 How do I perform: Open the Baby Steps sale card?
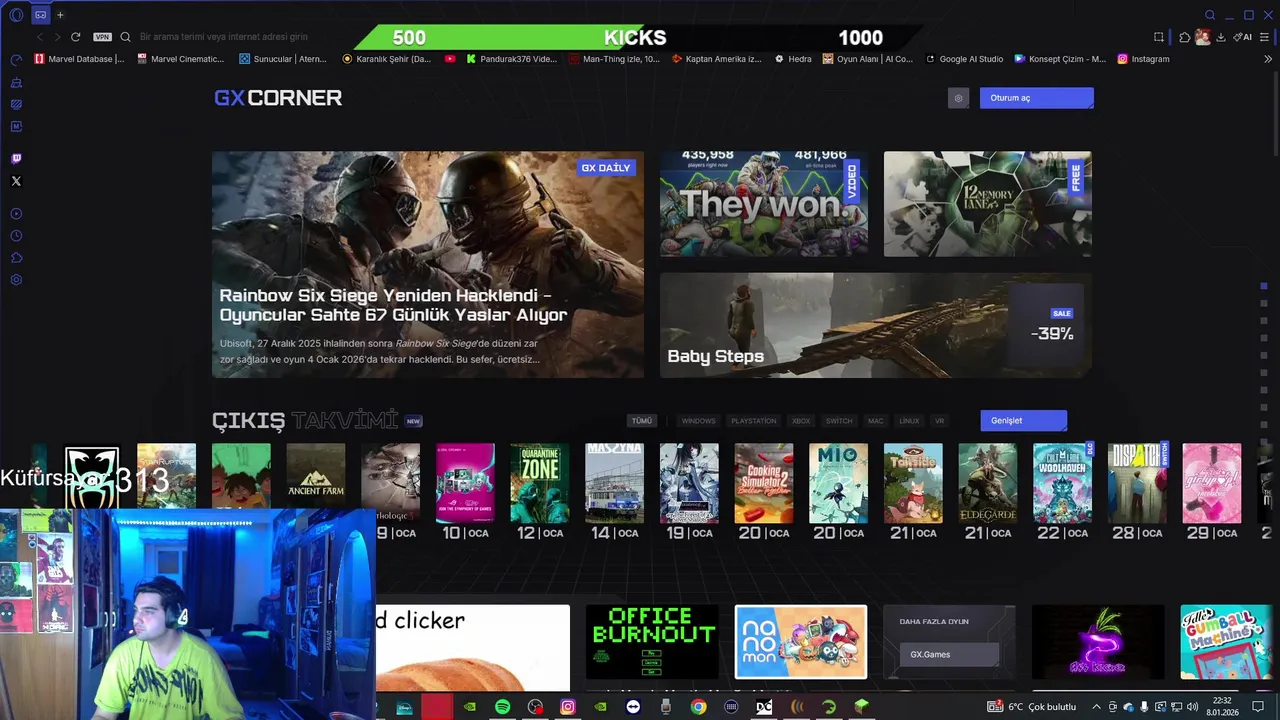pos(876,326)
